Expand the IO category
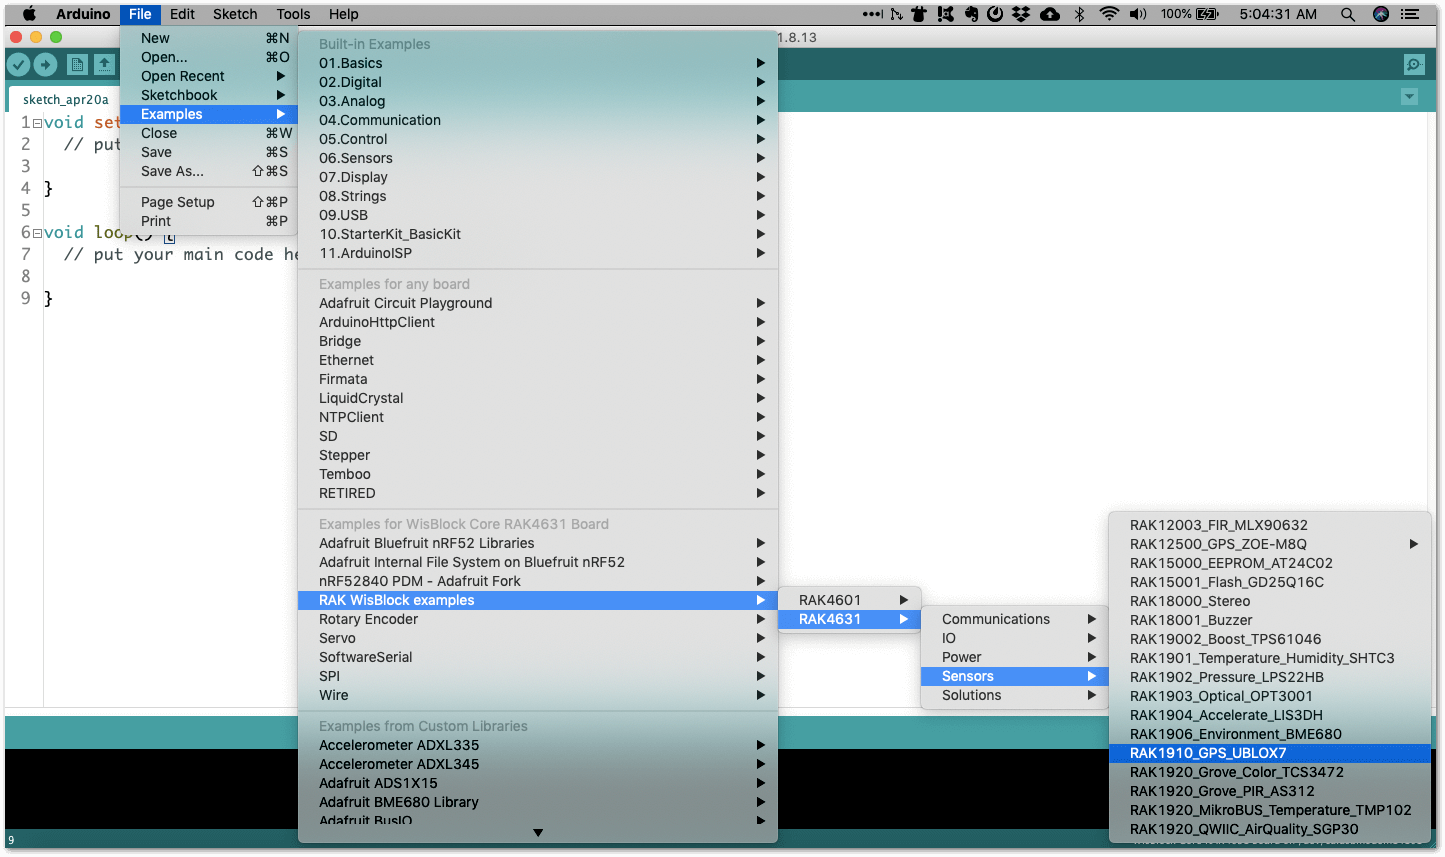Viewport: 1445px width, 857px height. [1015, 638]
